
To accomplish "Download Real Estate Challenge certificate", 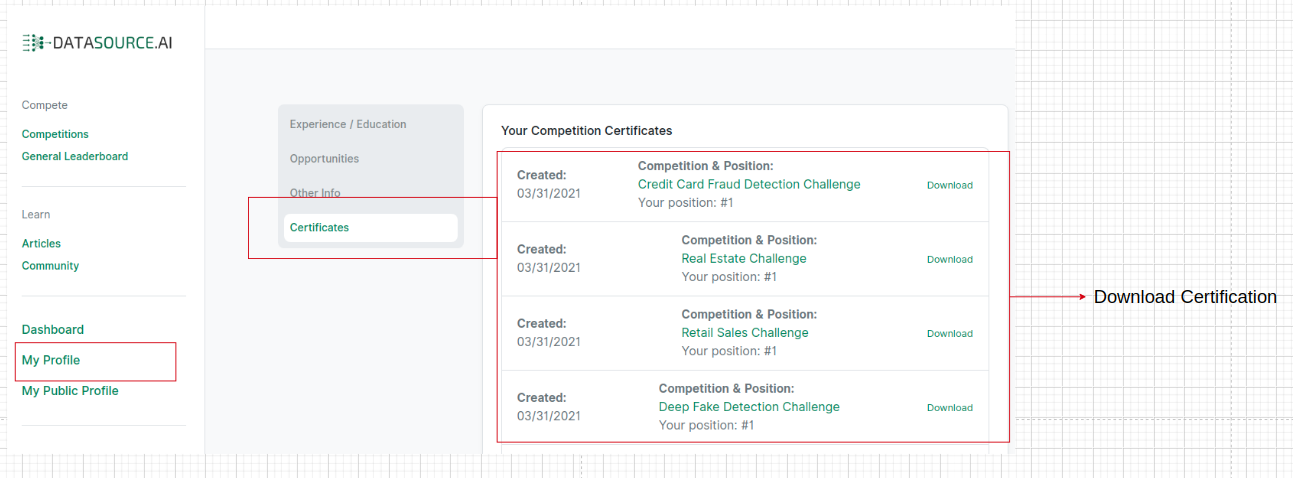I will (949, 259).
